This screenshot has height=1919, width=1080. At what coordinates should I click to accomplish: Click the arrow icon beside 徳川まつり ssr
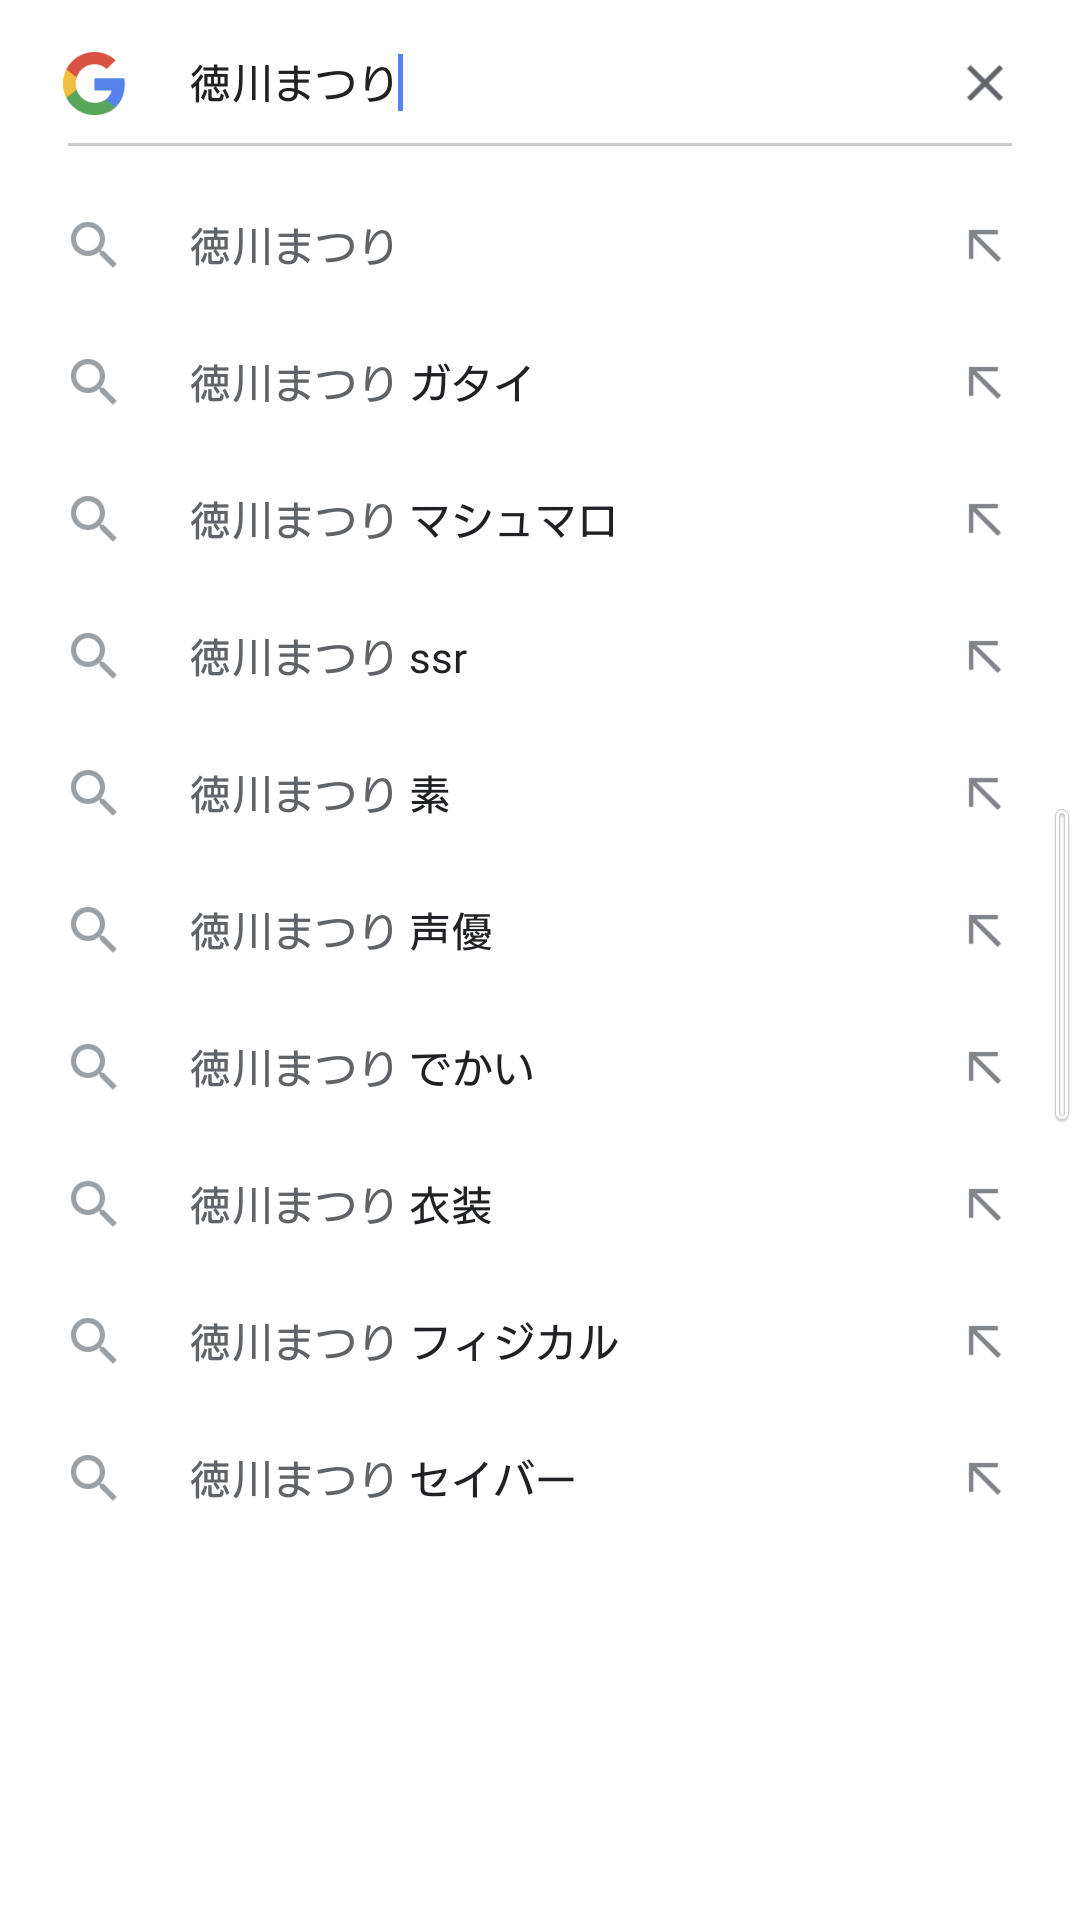click(984, 657)
